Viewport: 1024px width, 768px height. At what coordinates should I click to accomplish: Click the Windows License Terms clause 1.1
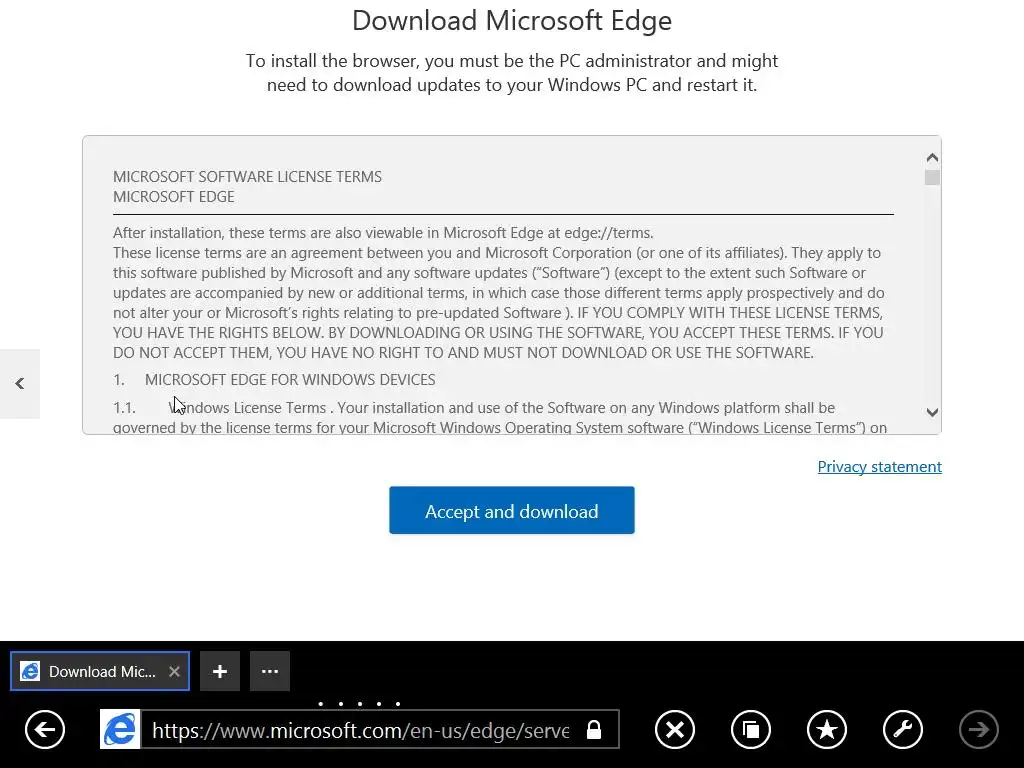click(500, 417)
